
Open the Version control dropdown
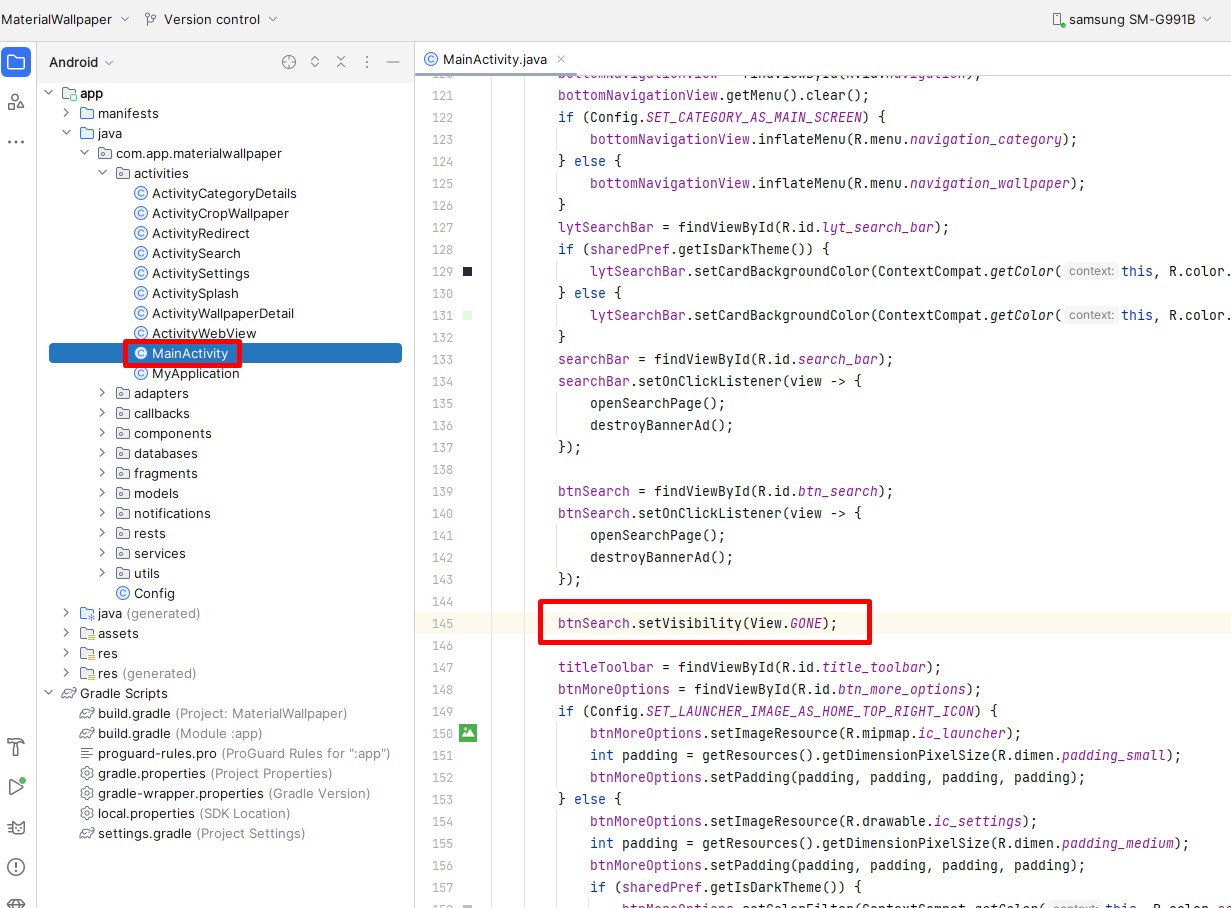(211, 19)
